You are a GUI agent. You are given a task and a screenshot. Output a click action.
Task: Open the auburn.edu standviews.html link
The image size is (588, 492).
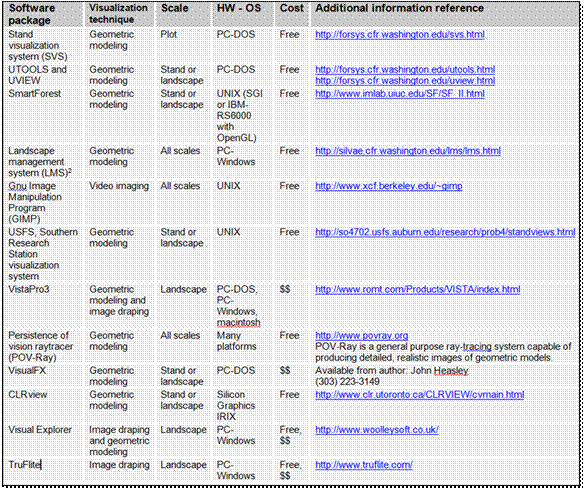point(445,232)
